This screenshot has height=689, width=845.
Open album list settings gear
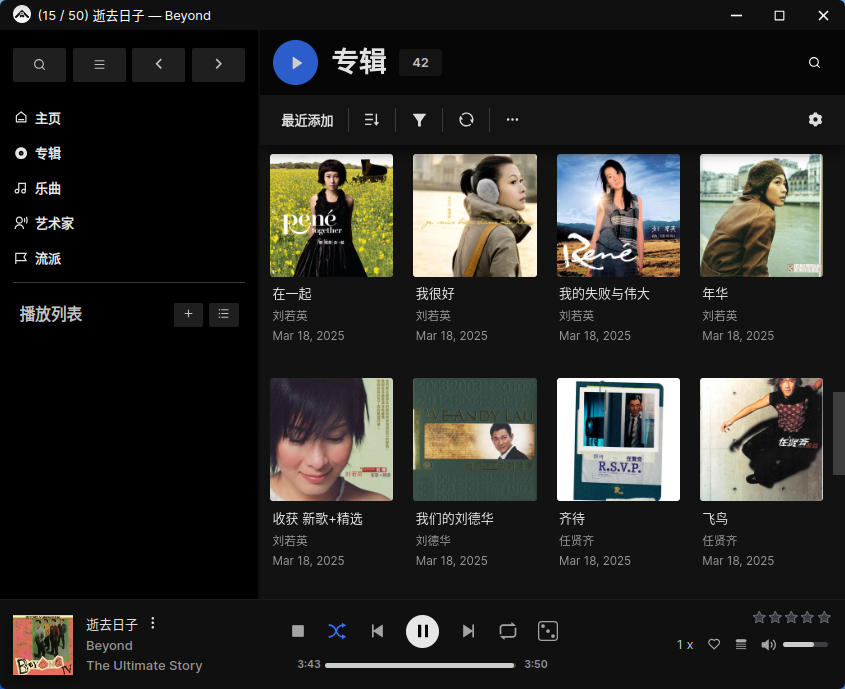click(x=815, y=120)
